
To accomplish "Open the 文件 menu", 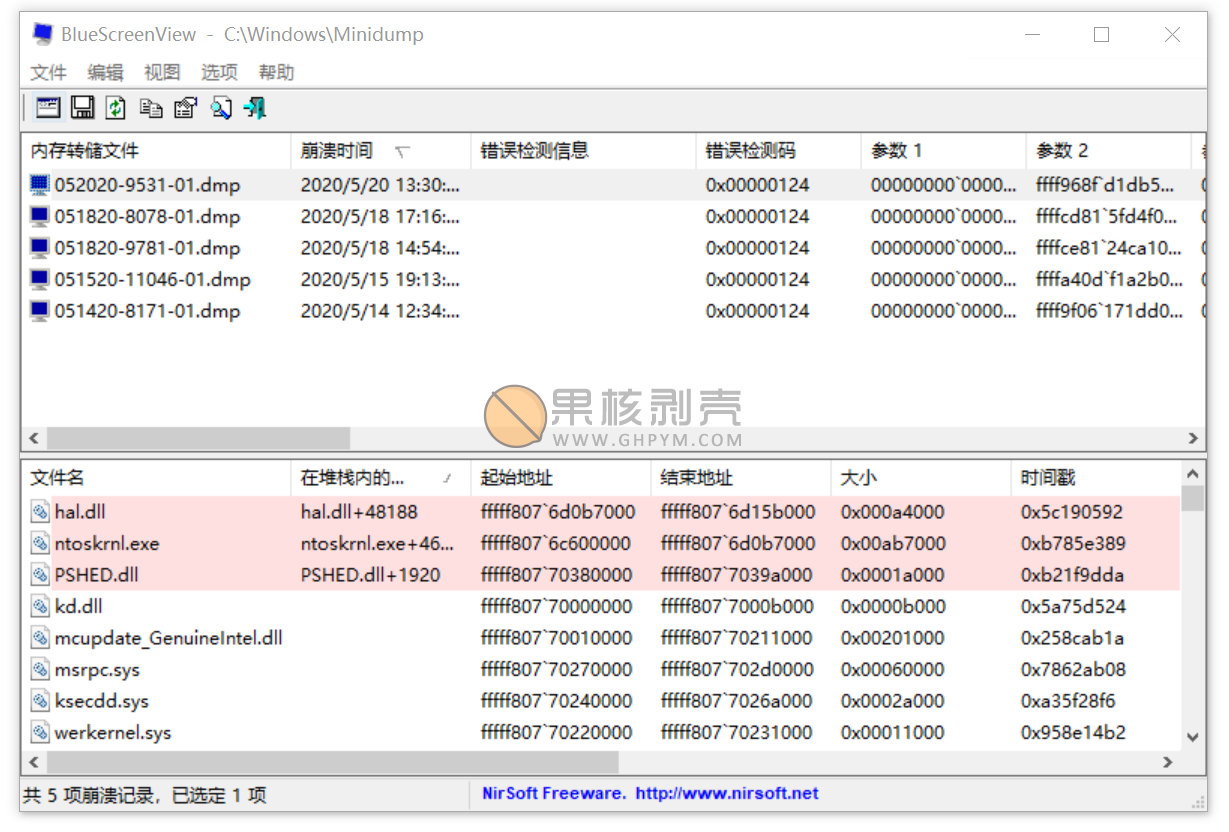I will click(48, 72).
